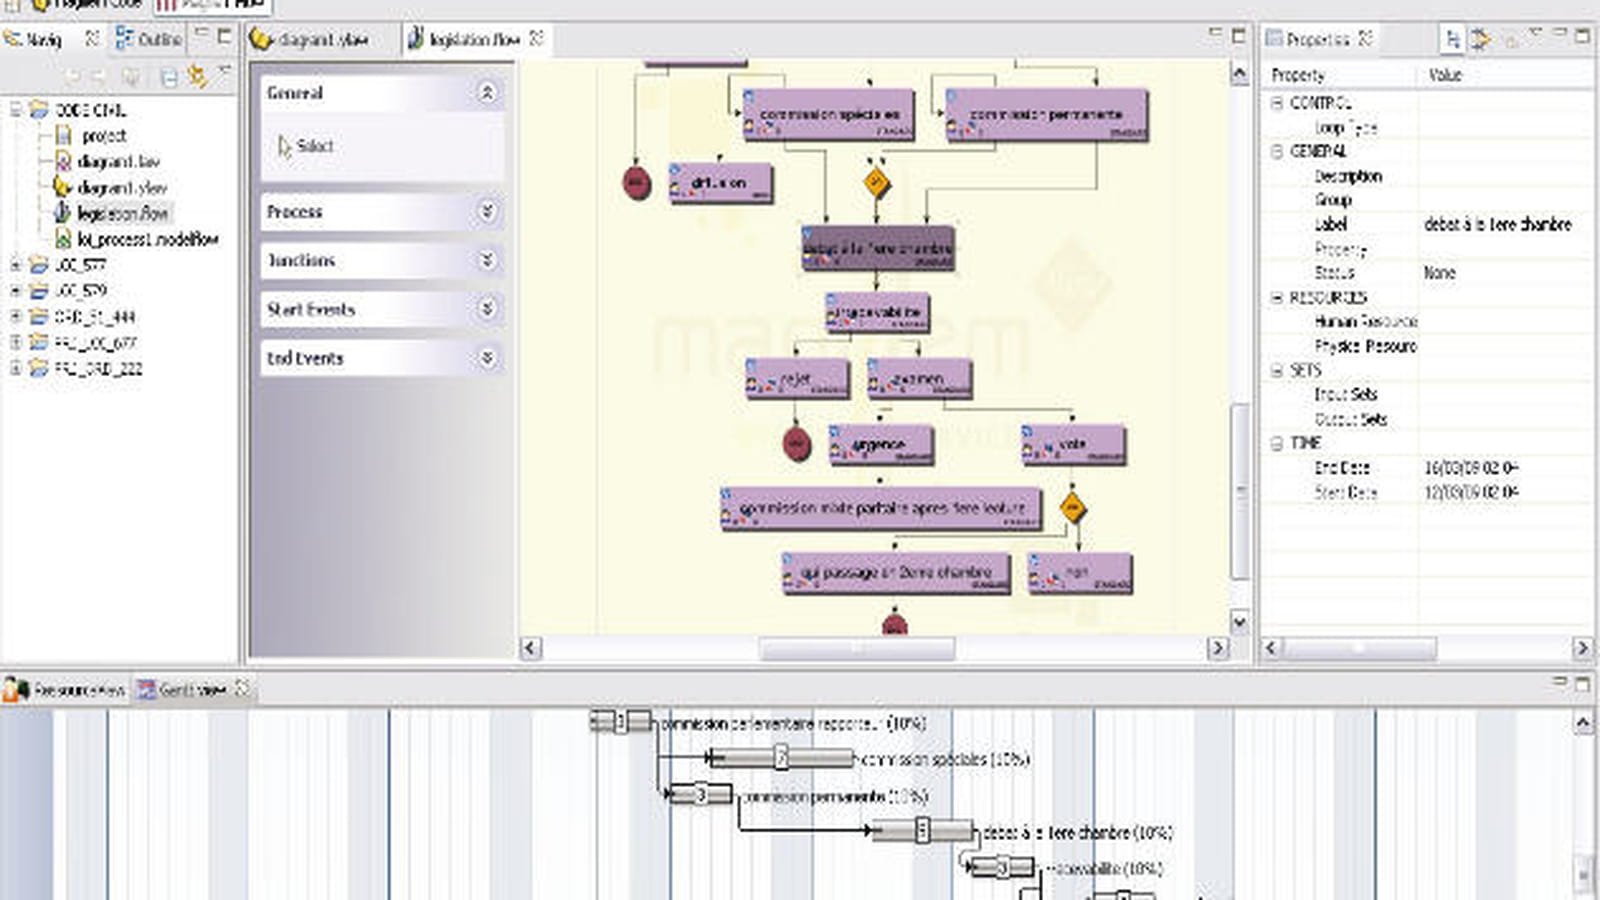Open the diagram.yflow editor tab
Image resolution: width=1600 pixels, height=900 pixels.
click(x=309, y=40)
